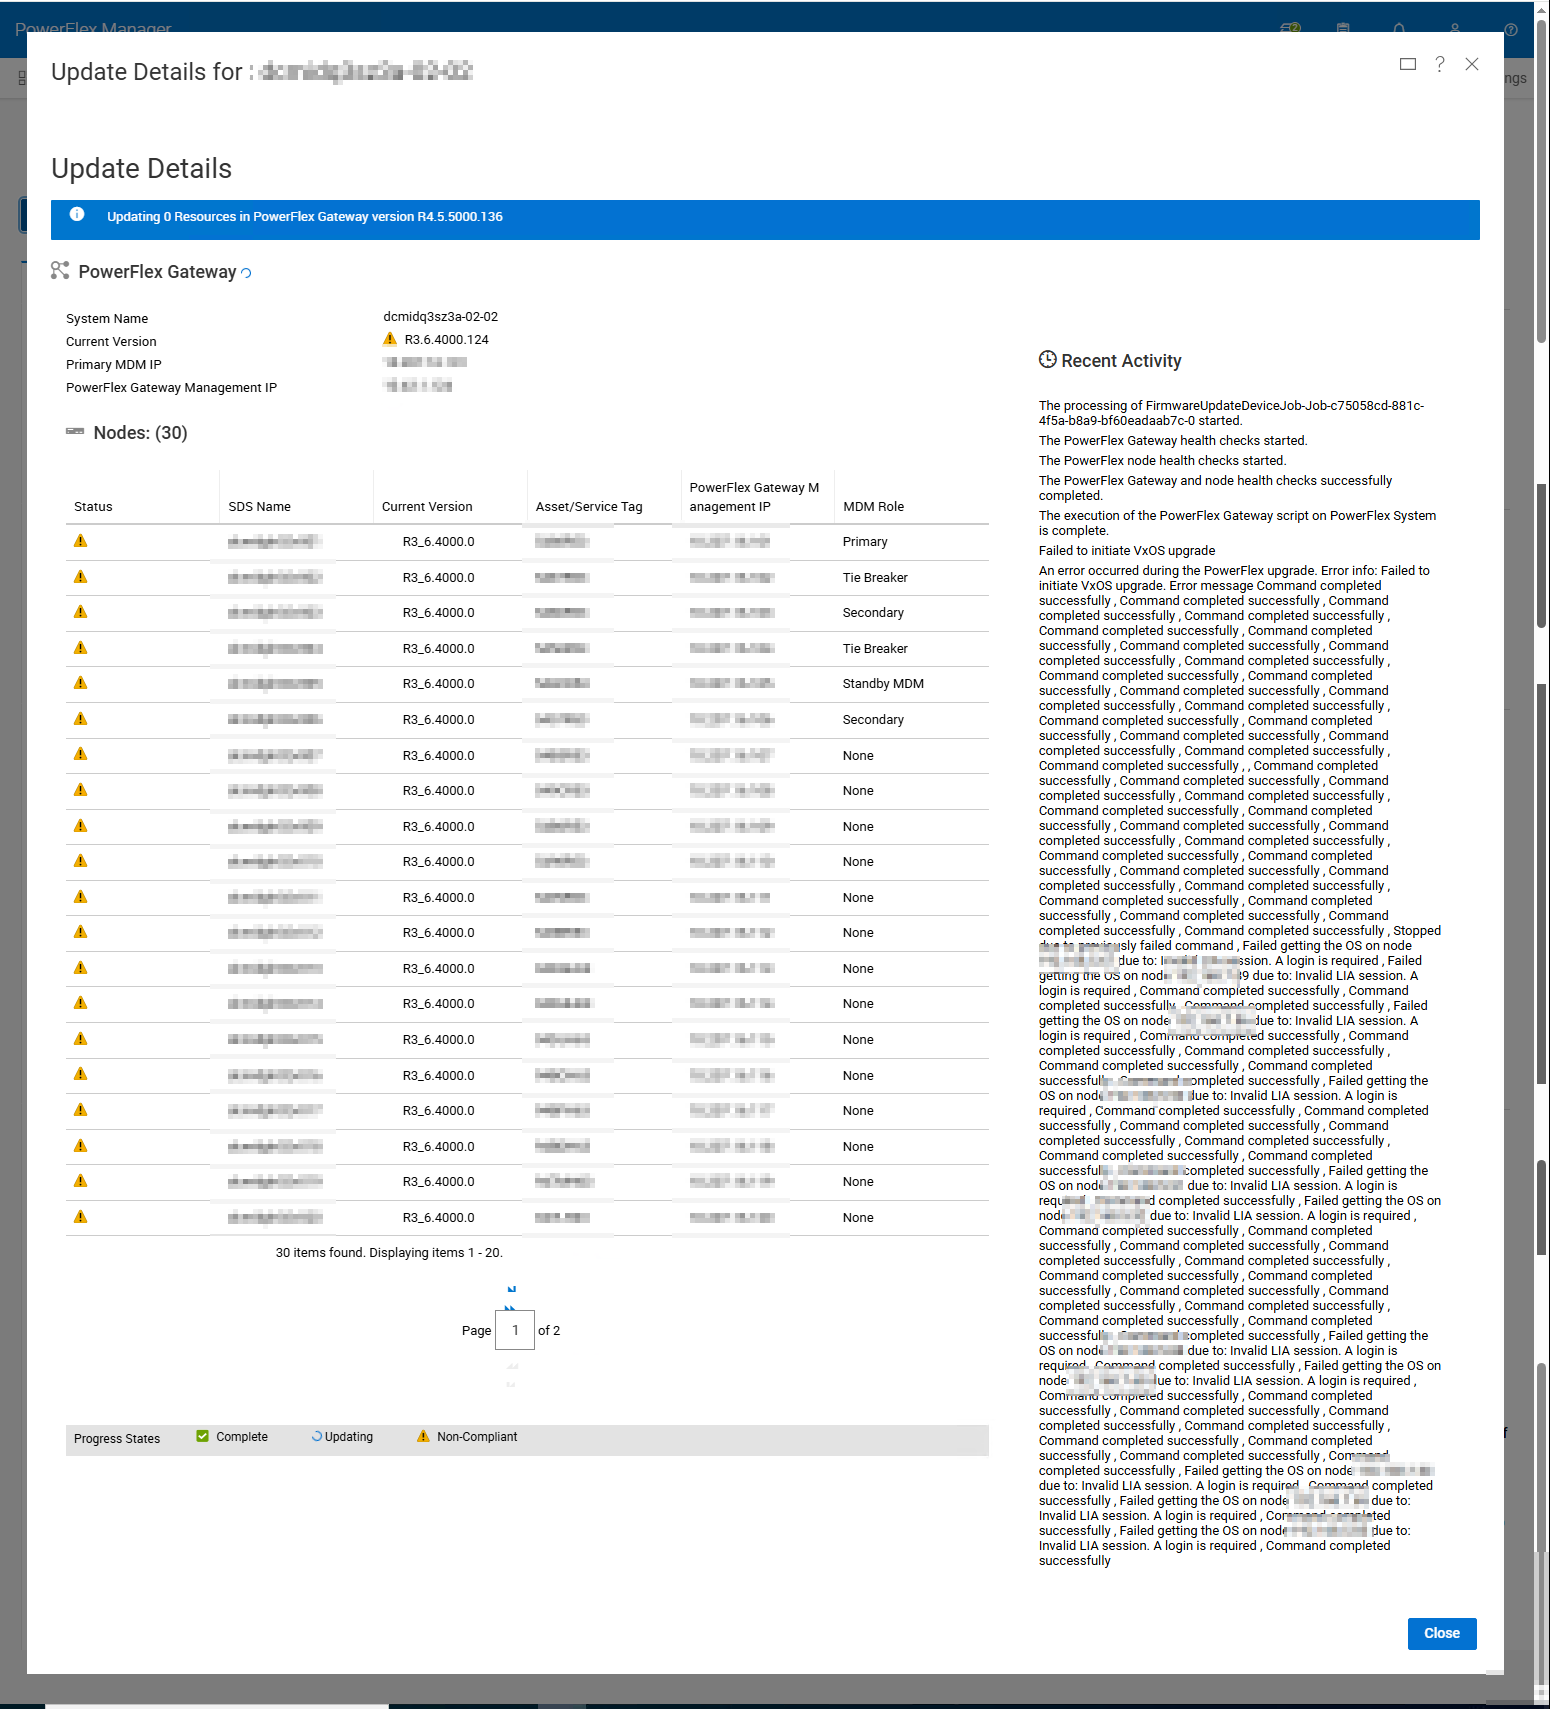
Task: Jump to last page with the double arrow
Action: pyautogui.click(x=511, y=1307)
